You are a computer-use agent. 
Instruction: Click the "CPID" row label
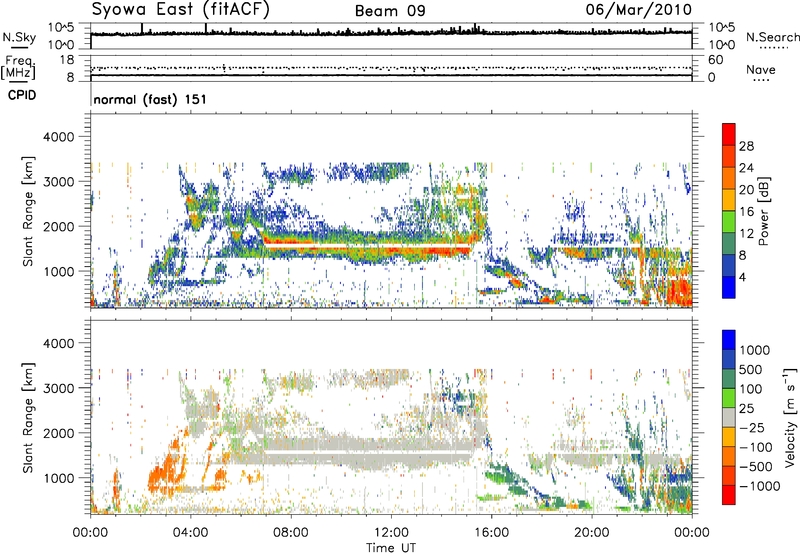(22, 95)
